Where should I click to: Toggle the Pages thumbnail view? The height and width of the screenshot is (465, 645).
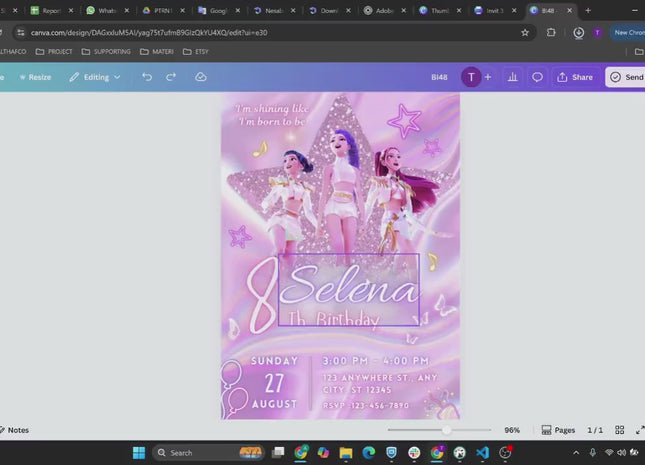coord(559,430)
